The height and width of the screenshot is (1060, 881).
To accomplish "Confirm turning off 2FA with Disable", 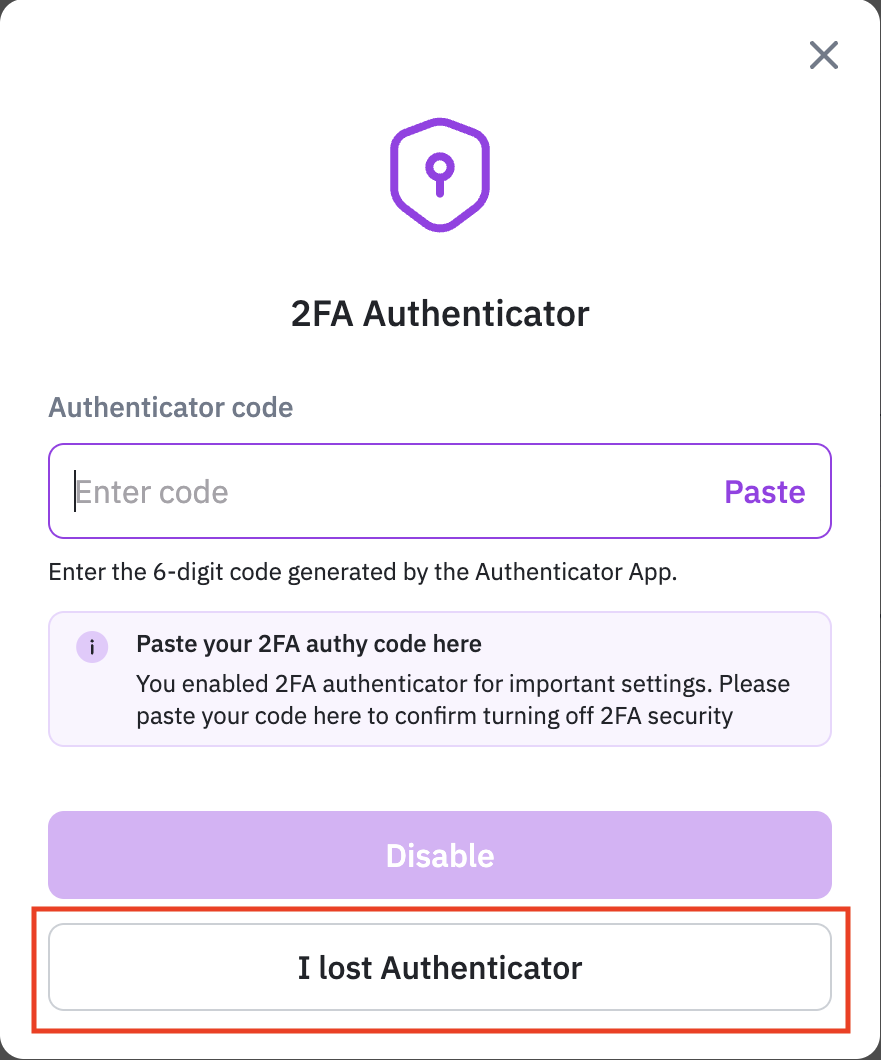I will tap(440, 855).
